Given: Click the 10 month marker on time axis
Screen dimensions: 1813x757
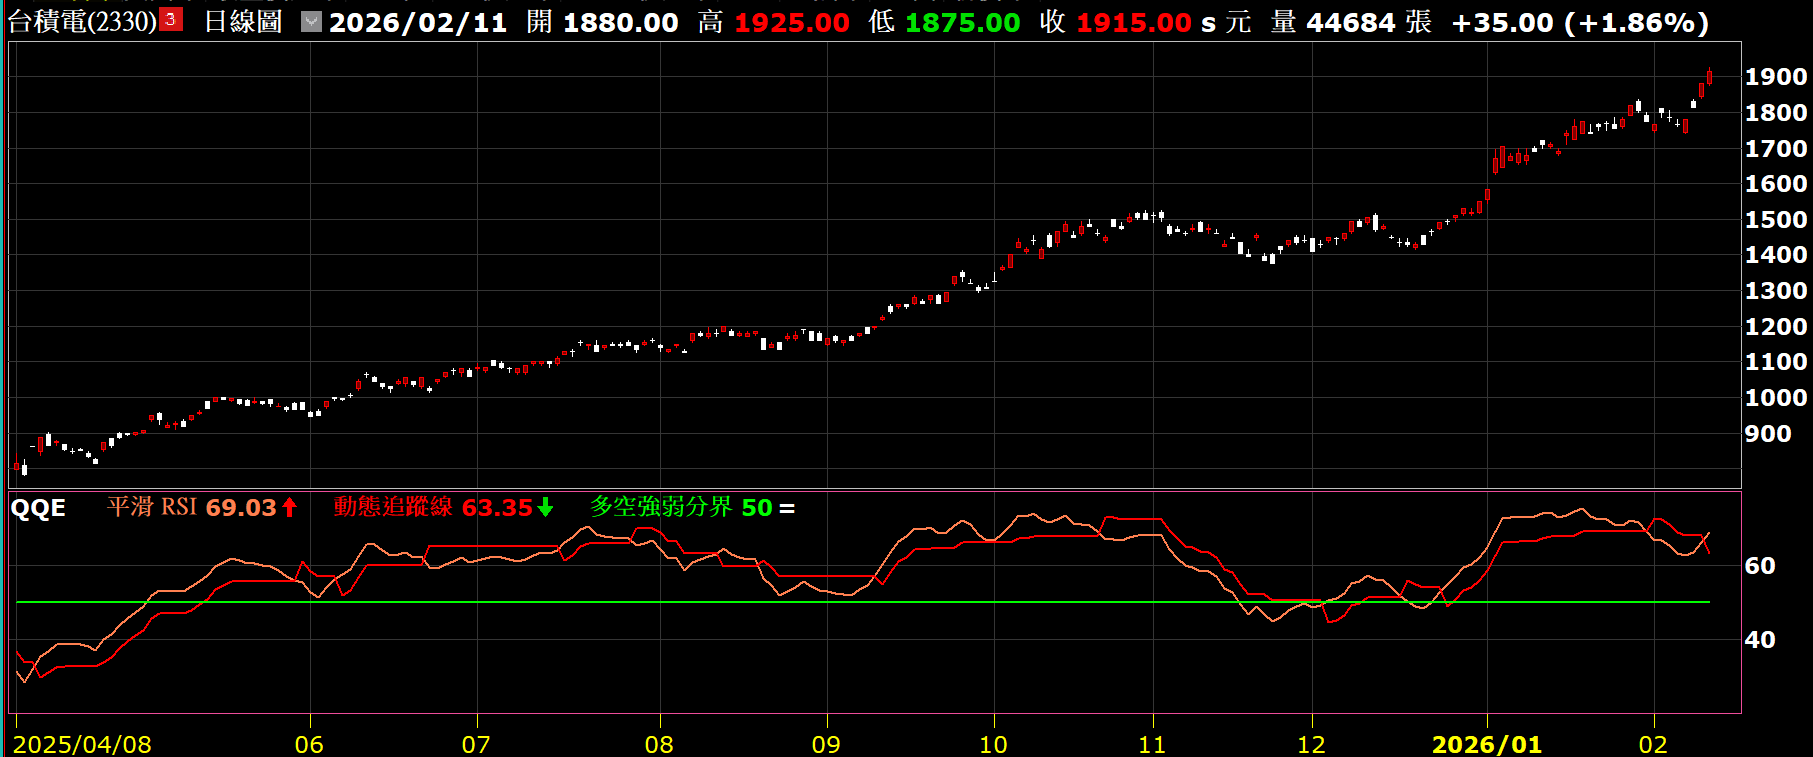Looking at the screenshot, I should pyautogui.click(x=993, y=744).
